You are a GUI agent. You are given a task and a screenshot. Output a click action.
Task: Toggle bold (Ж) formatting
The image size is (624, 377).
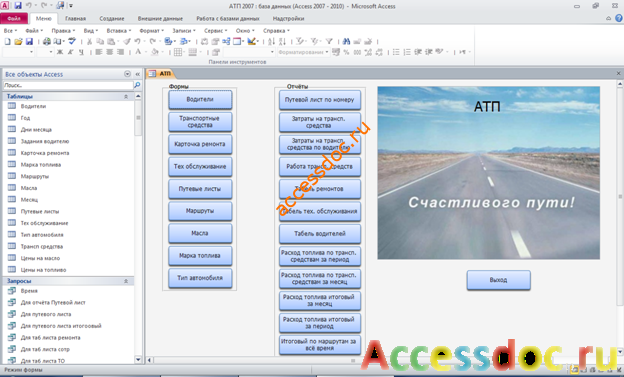(x=60, y=52)
